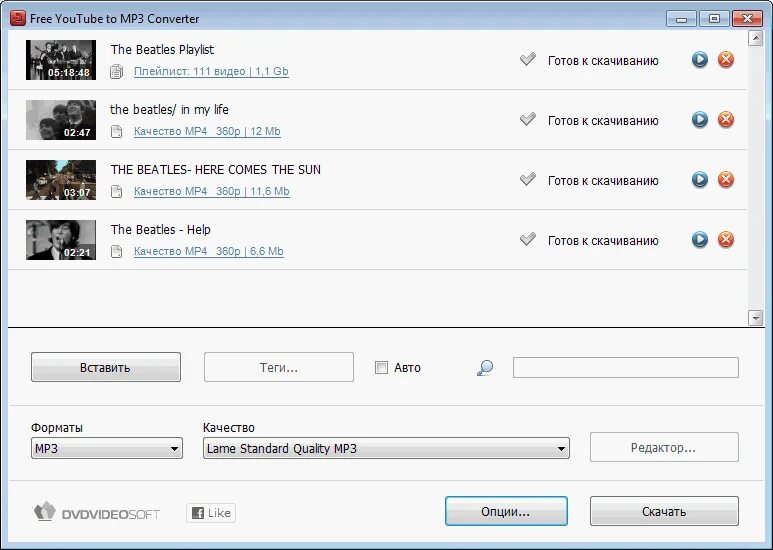Click the DVDVideoSoft logo
This screenshot has height=550, width=773.
(x=97, y=513)
